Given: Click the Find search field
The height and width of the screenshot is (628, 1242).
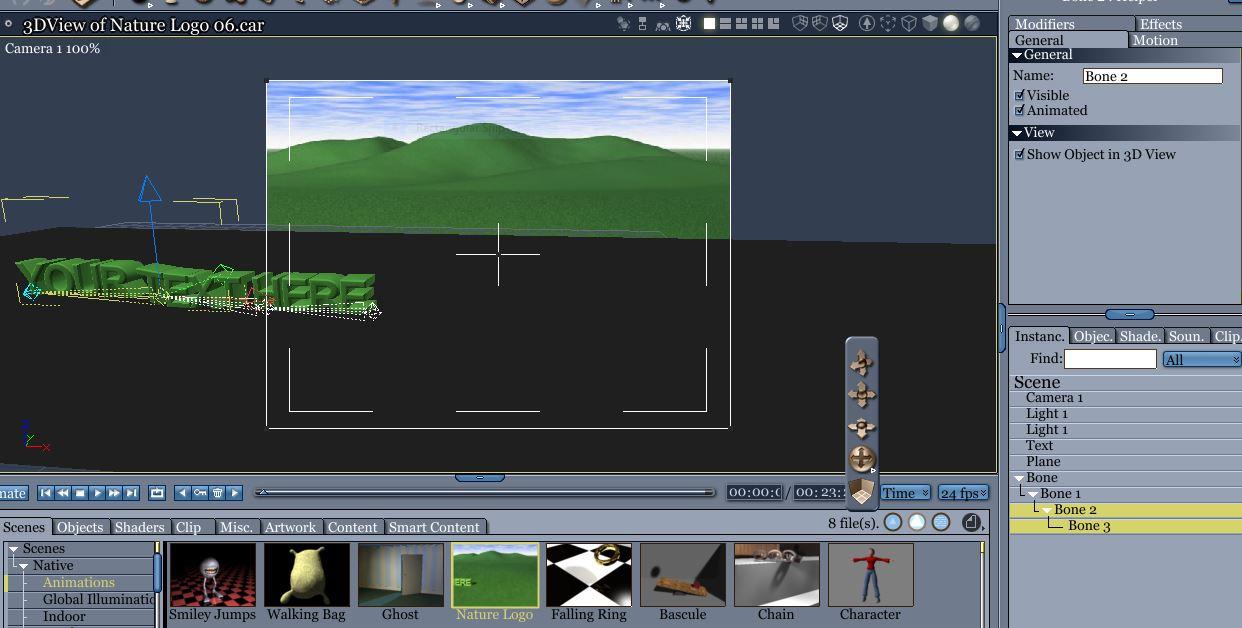Looking at the screenshot, I should pyautogui.click(x=1110, y=358).
